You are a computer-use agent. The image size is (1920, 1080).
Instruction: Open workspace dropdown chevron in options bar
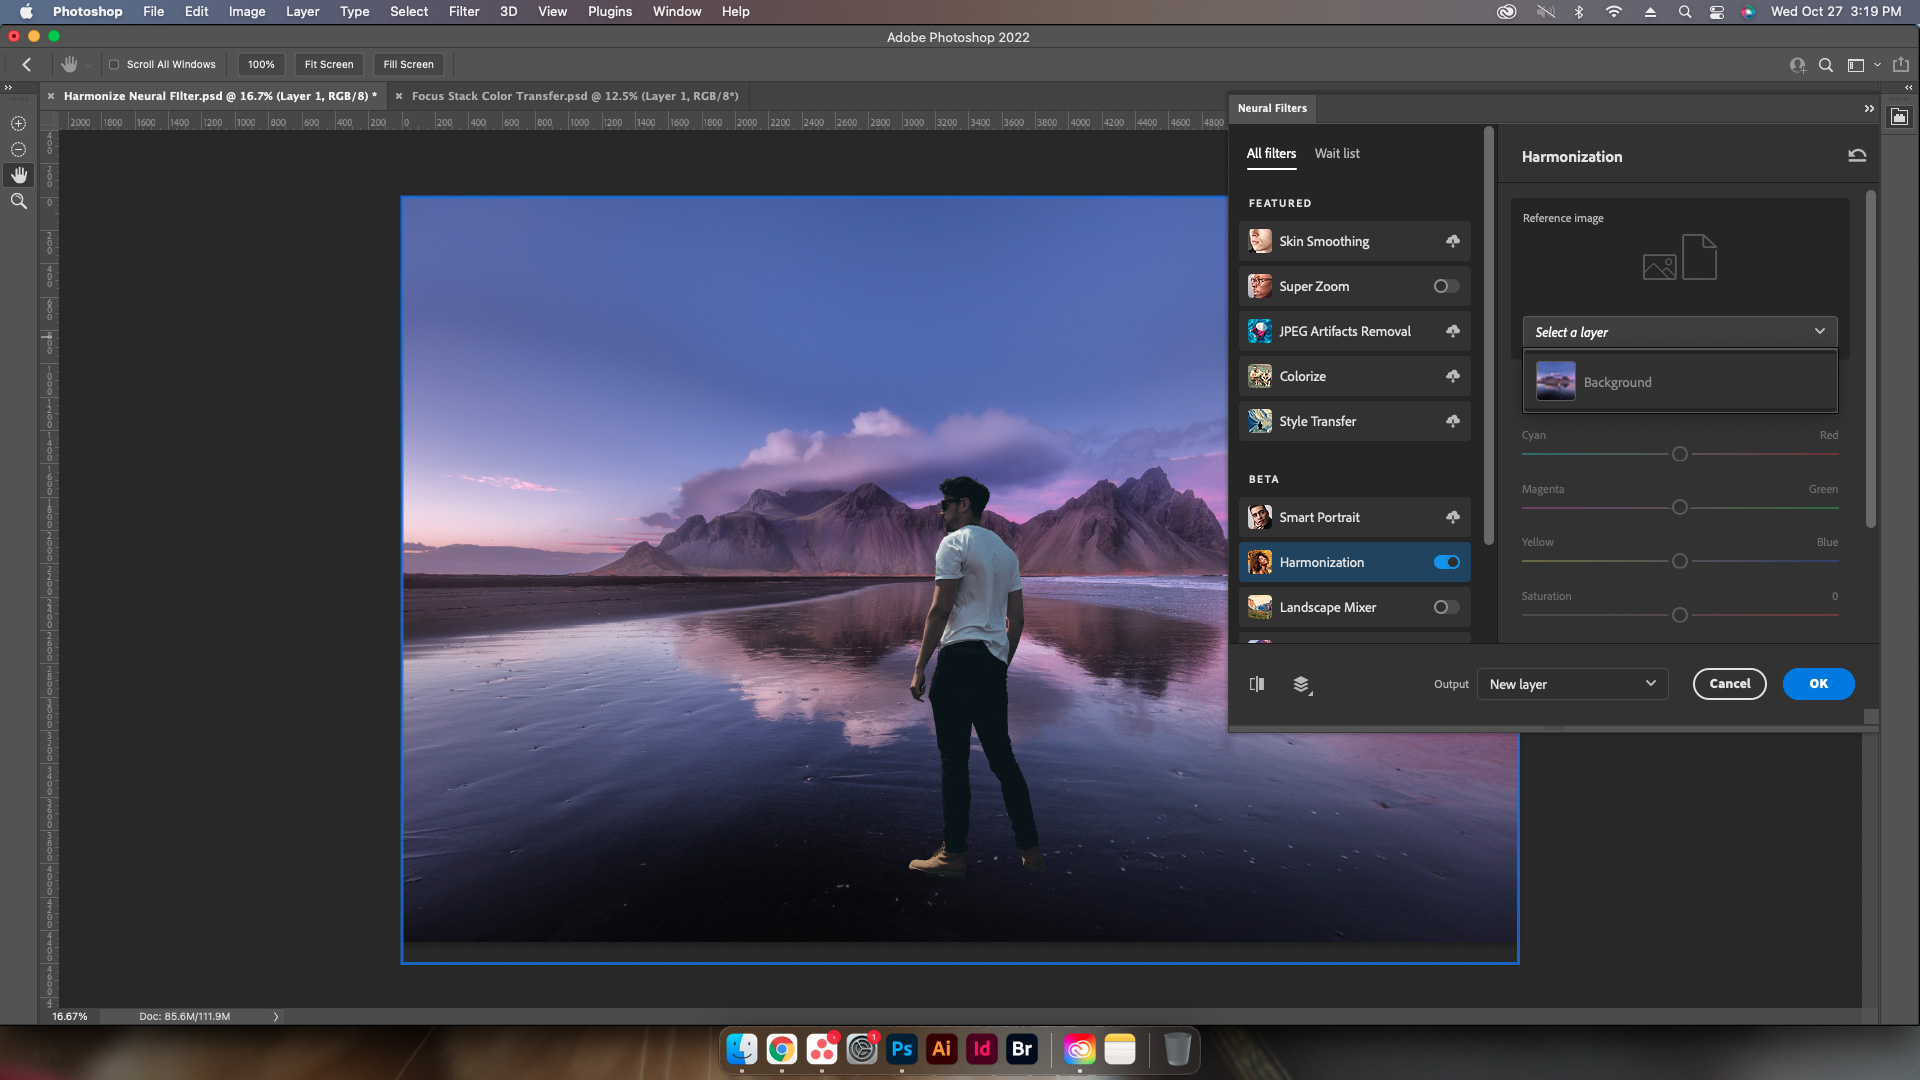point(1877,65)
